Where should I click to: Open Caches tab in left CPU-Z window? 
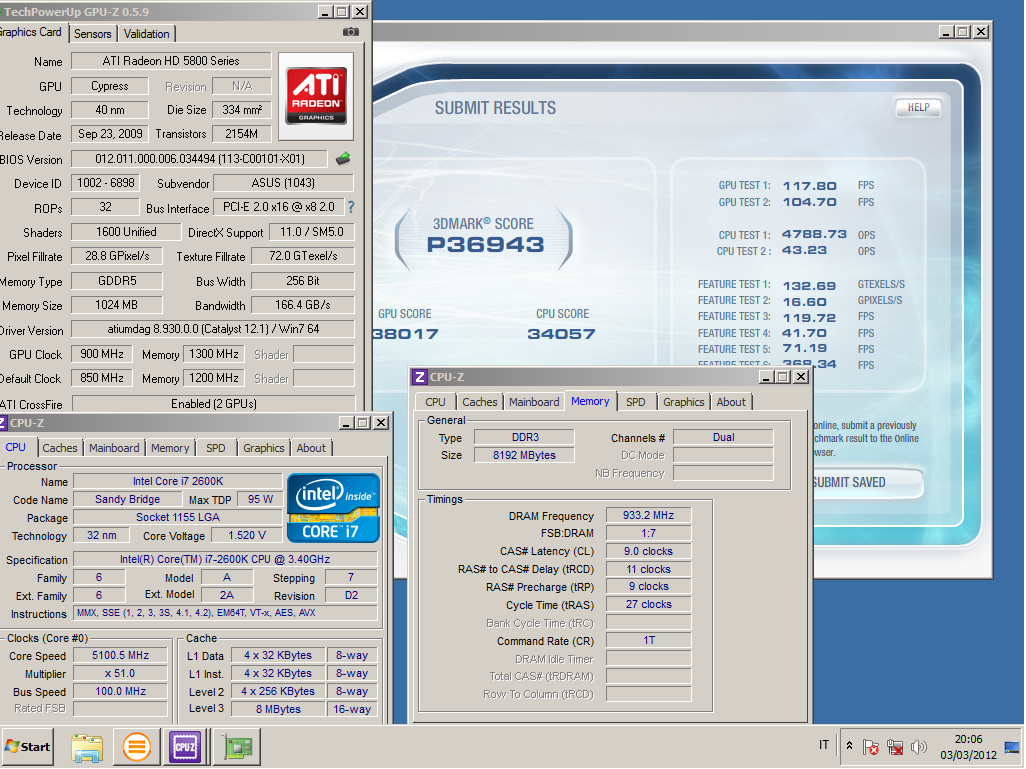tap(60, 448)
